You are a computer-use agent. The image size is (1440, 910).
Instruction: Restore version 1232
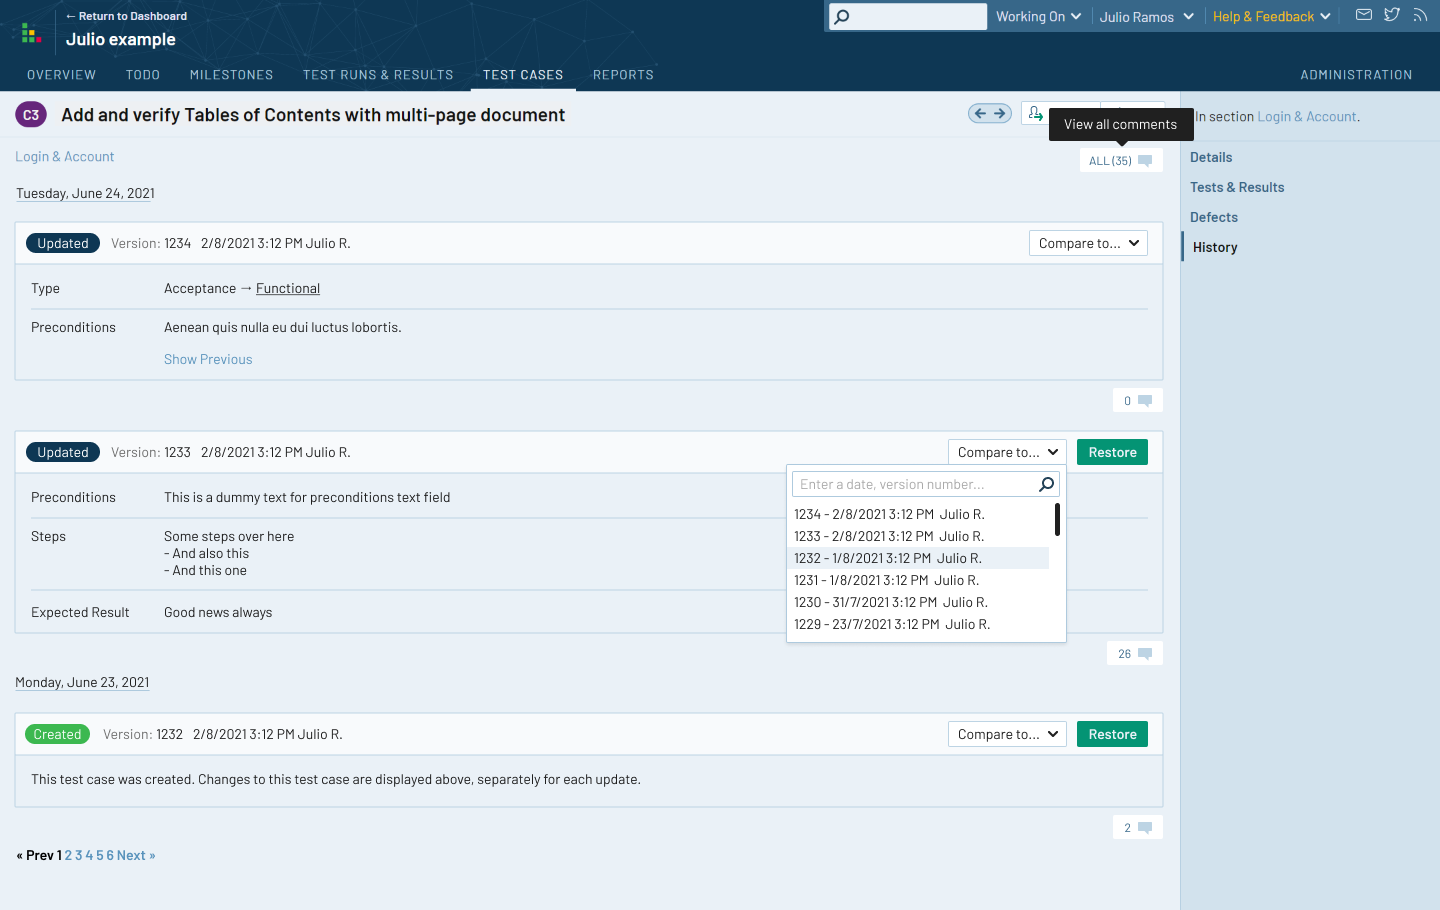coord(1112,734)
